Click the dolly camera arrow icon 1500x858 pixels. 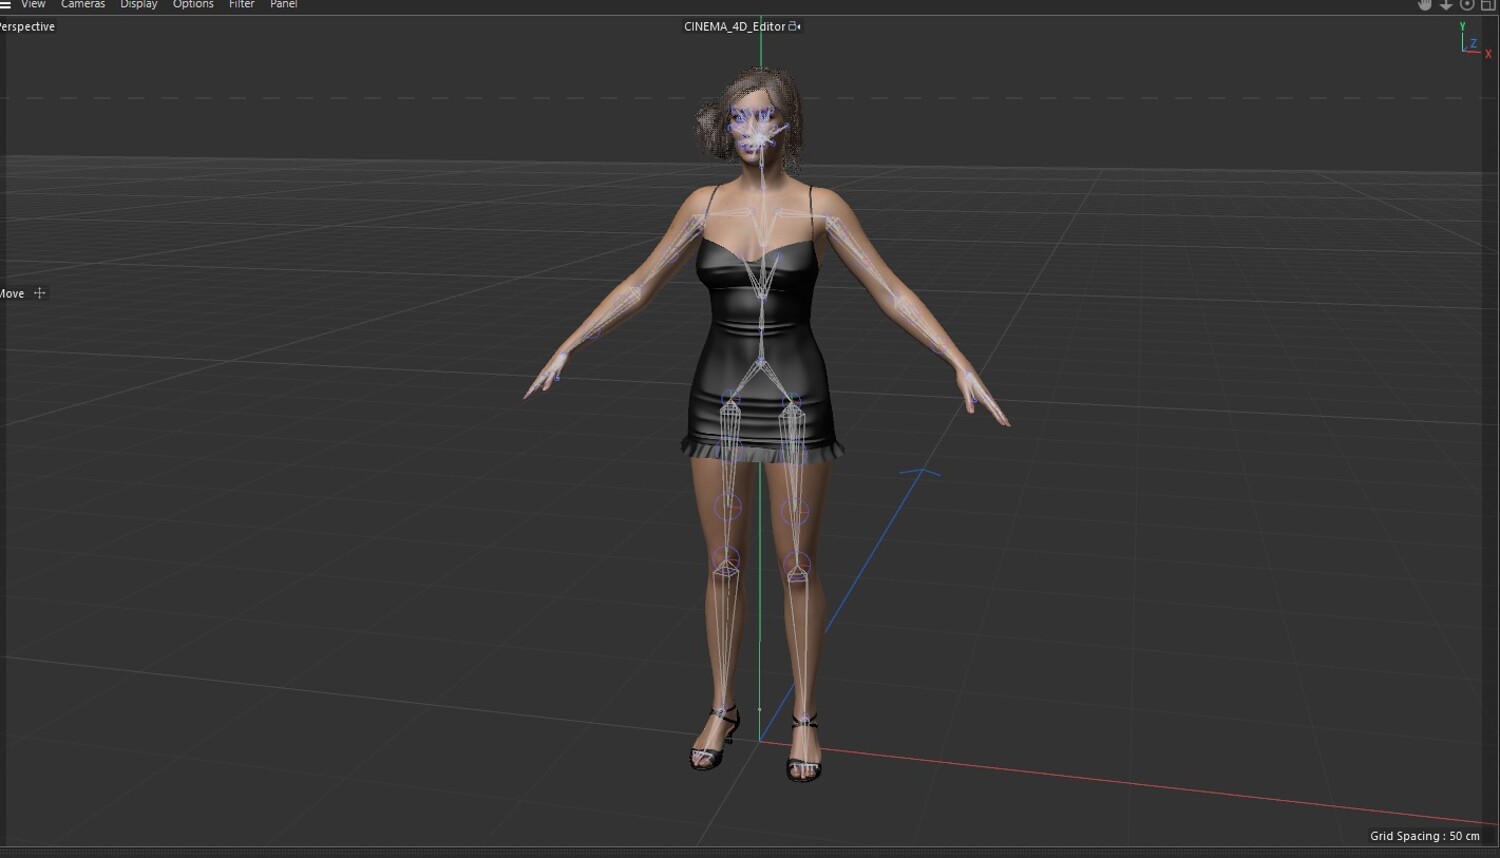coord(1446,5)
